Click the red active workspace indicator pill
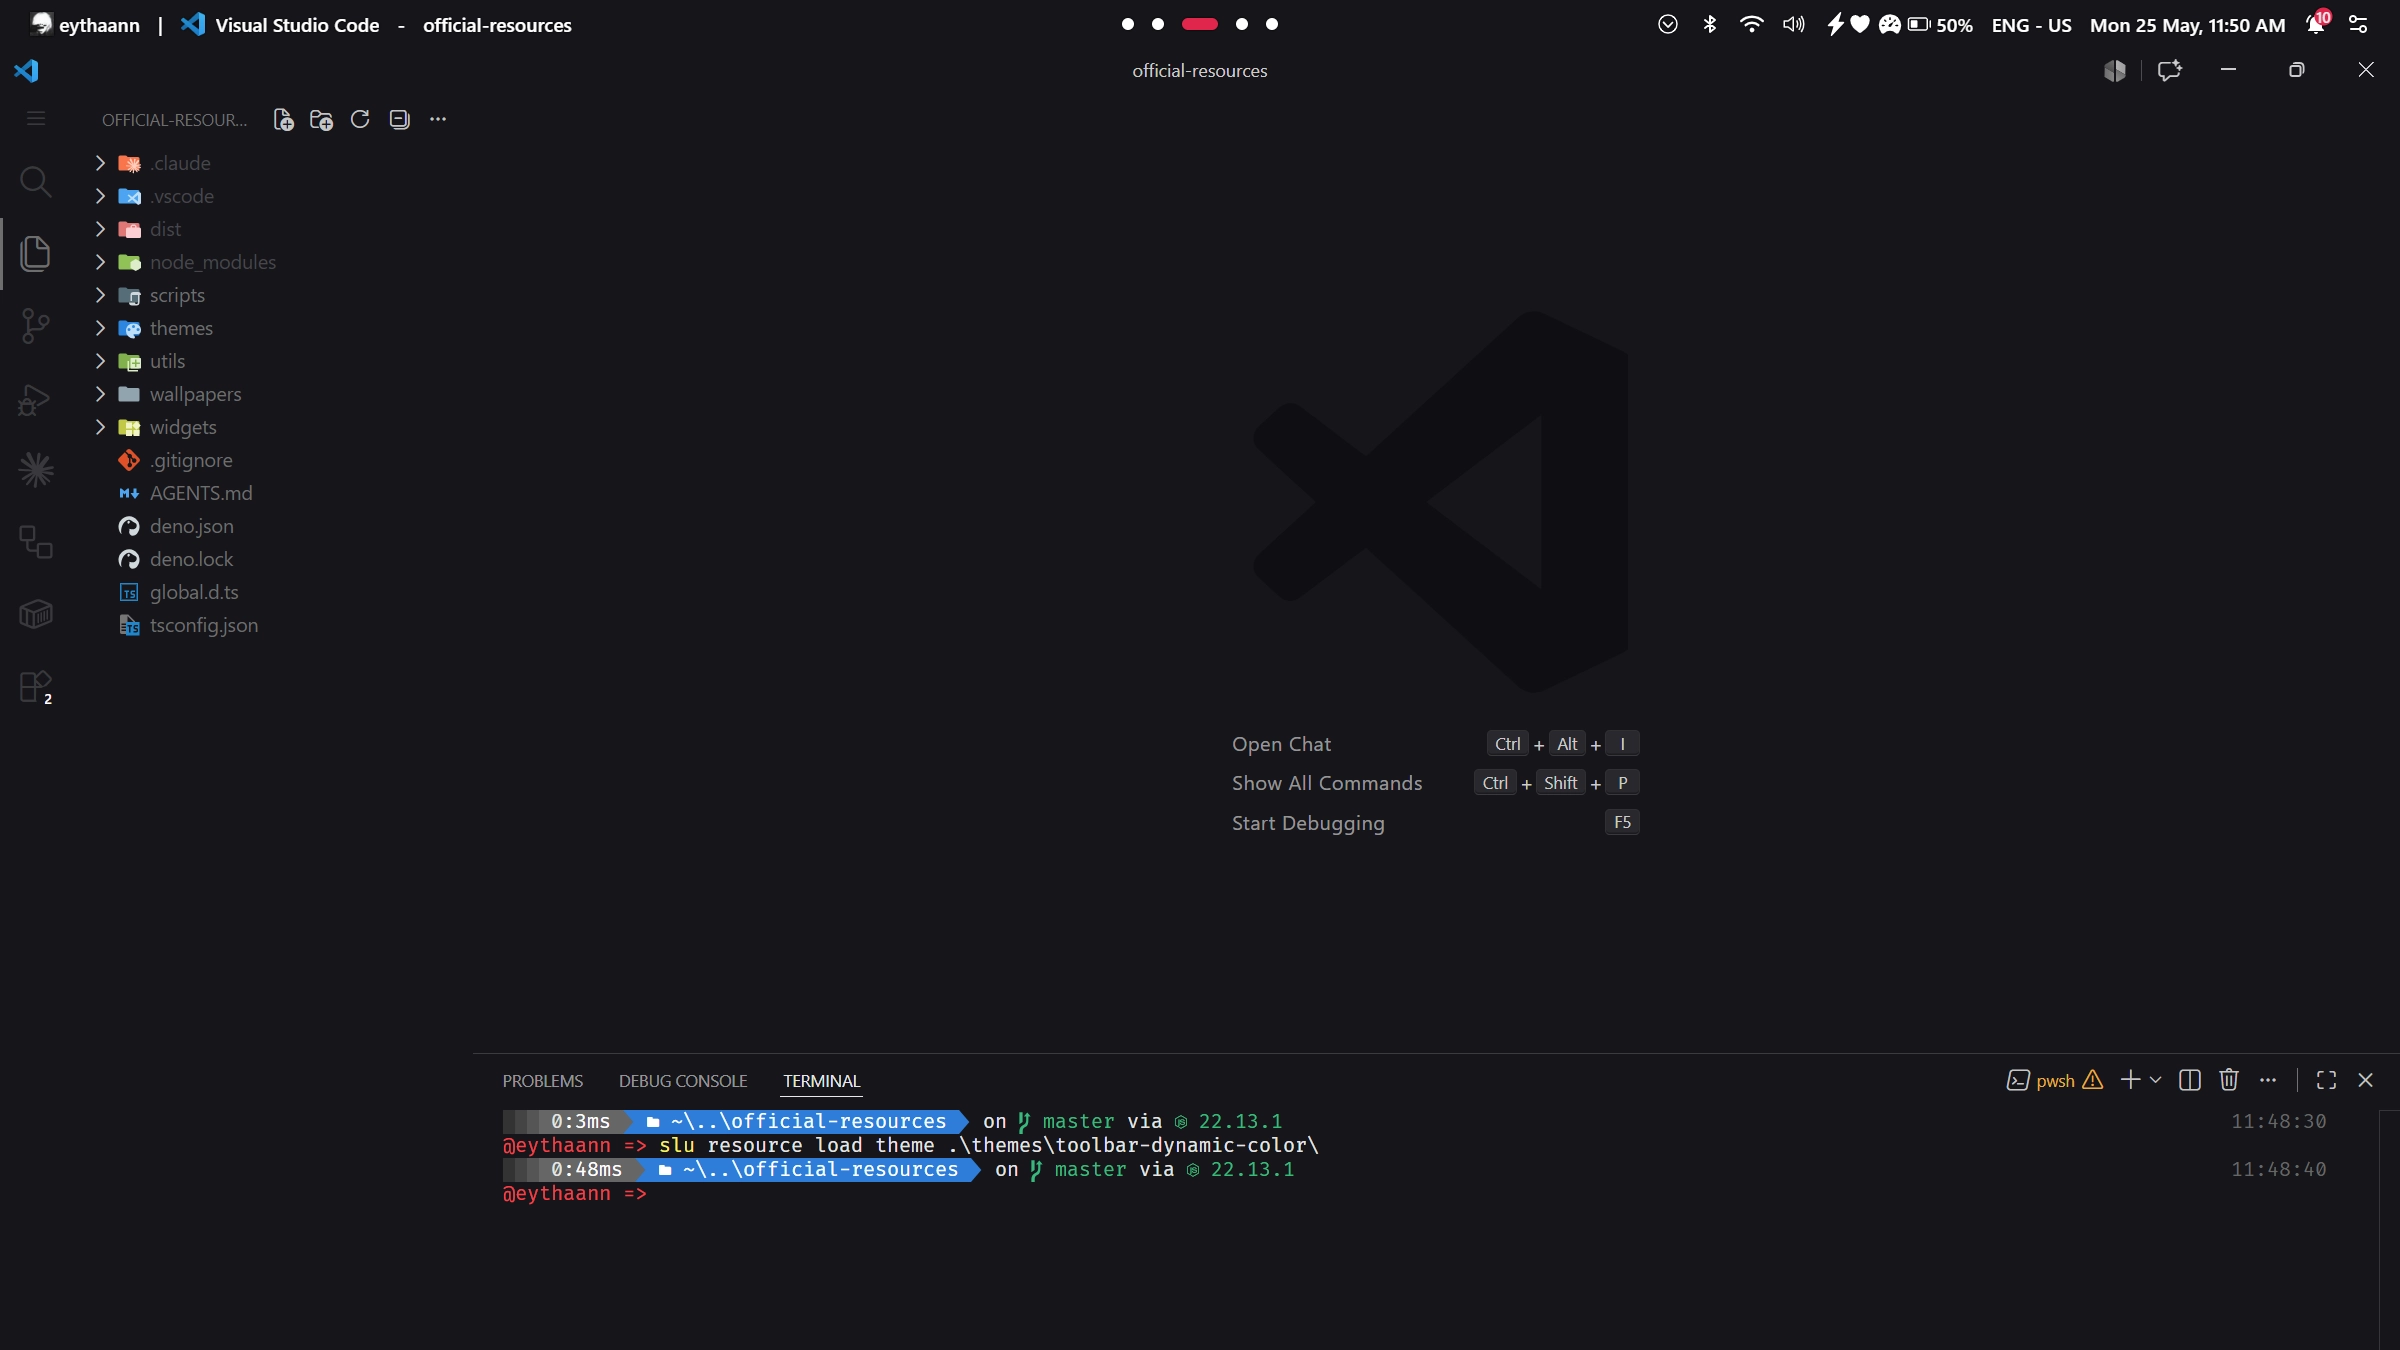This screenshot has width=2400, height=1350. click(1200, 24)
